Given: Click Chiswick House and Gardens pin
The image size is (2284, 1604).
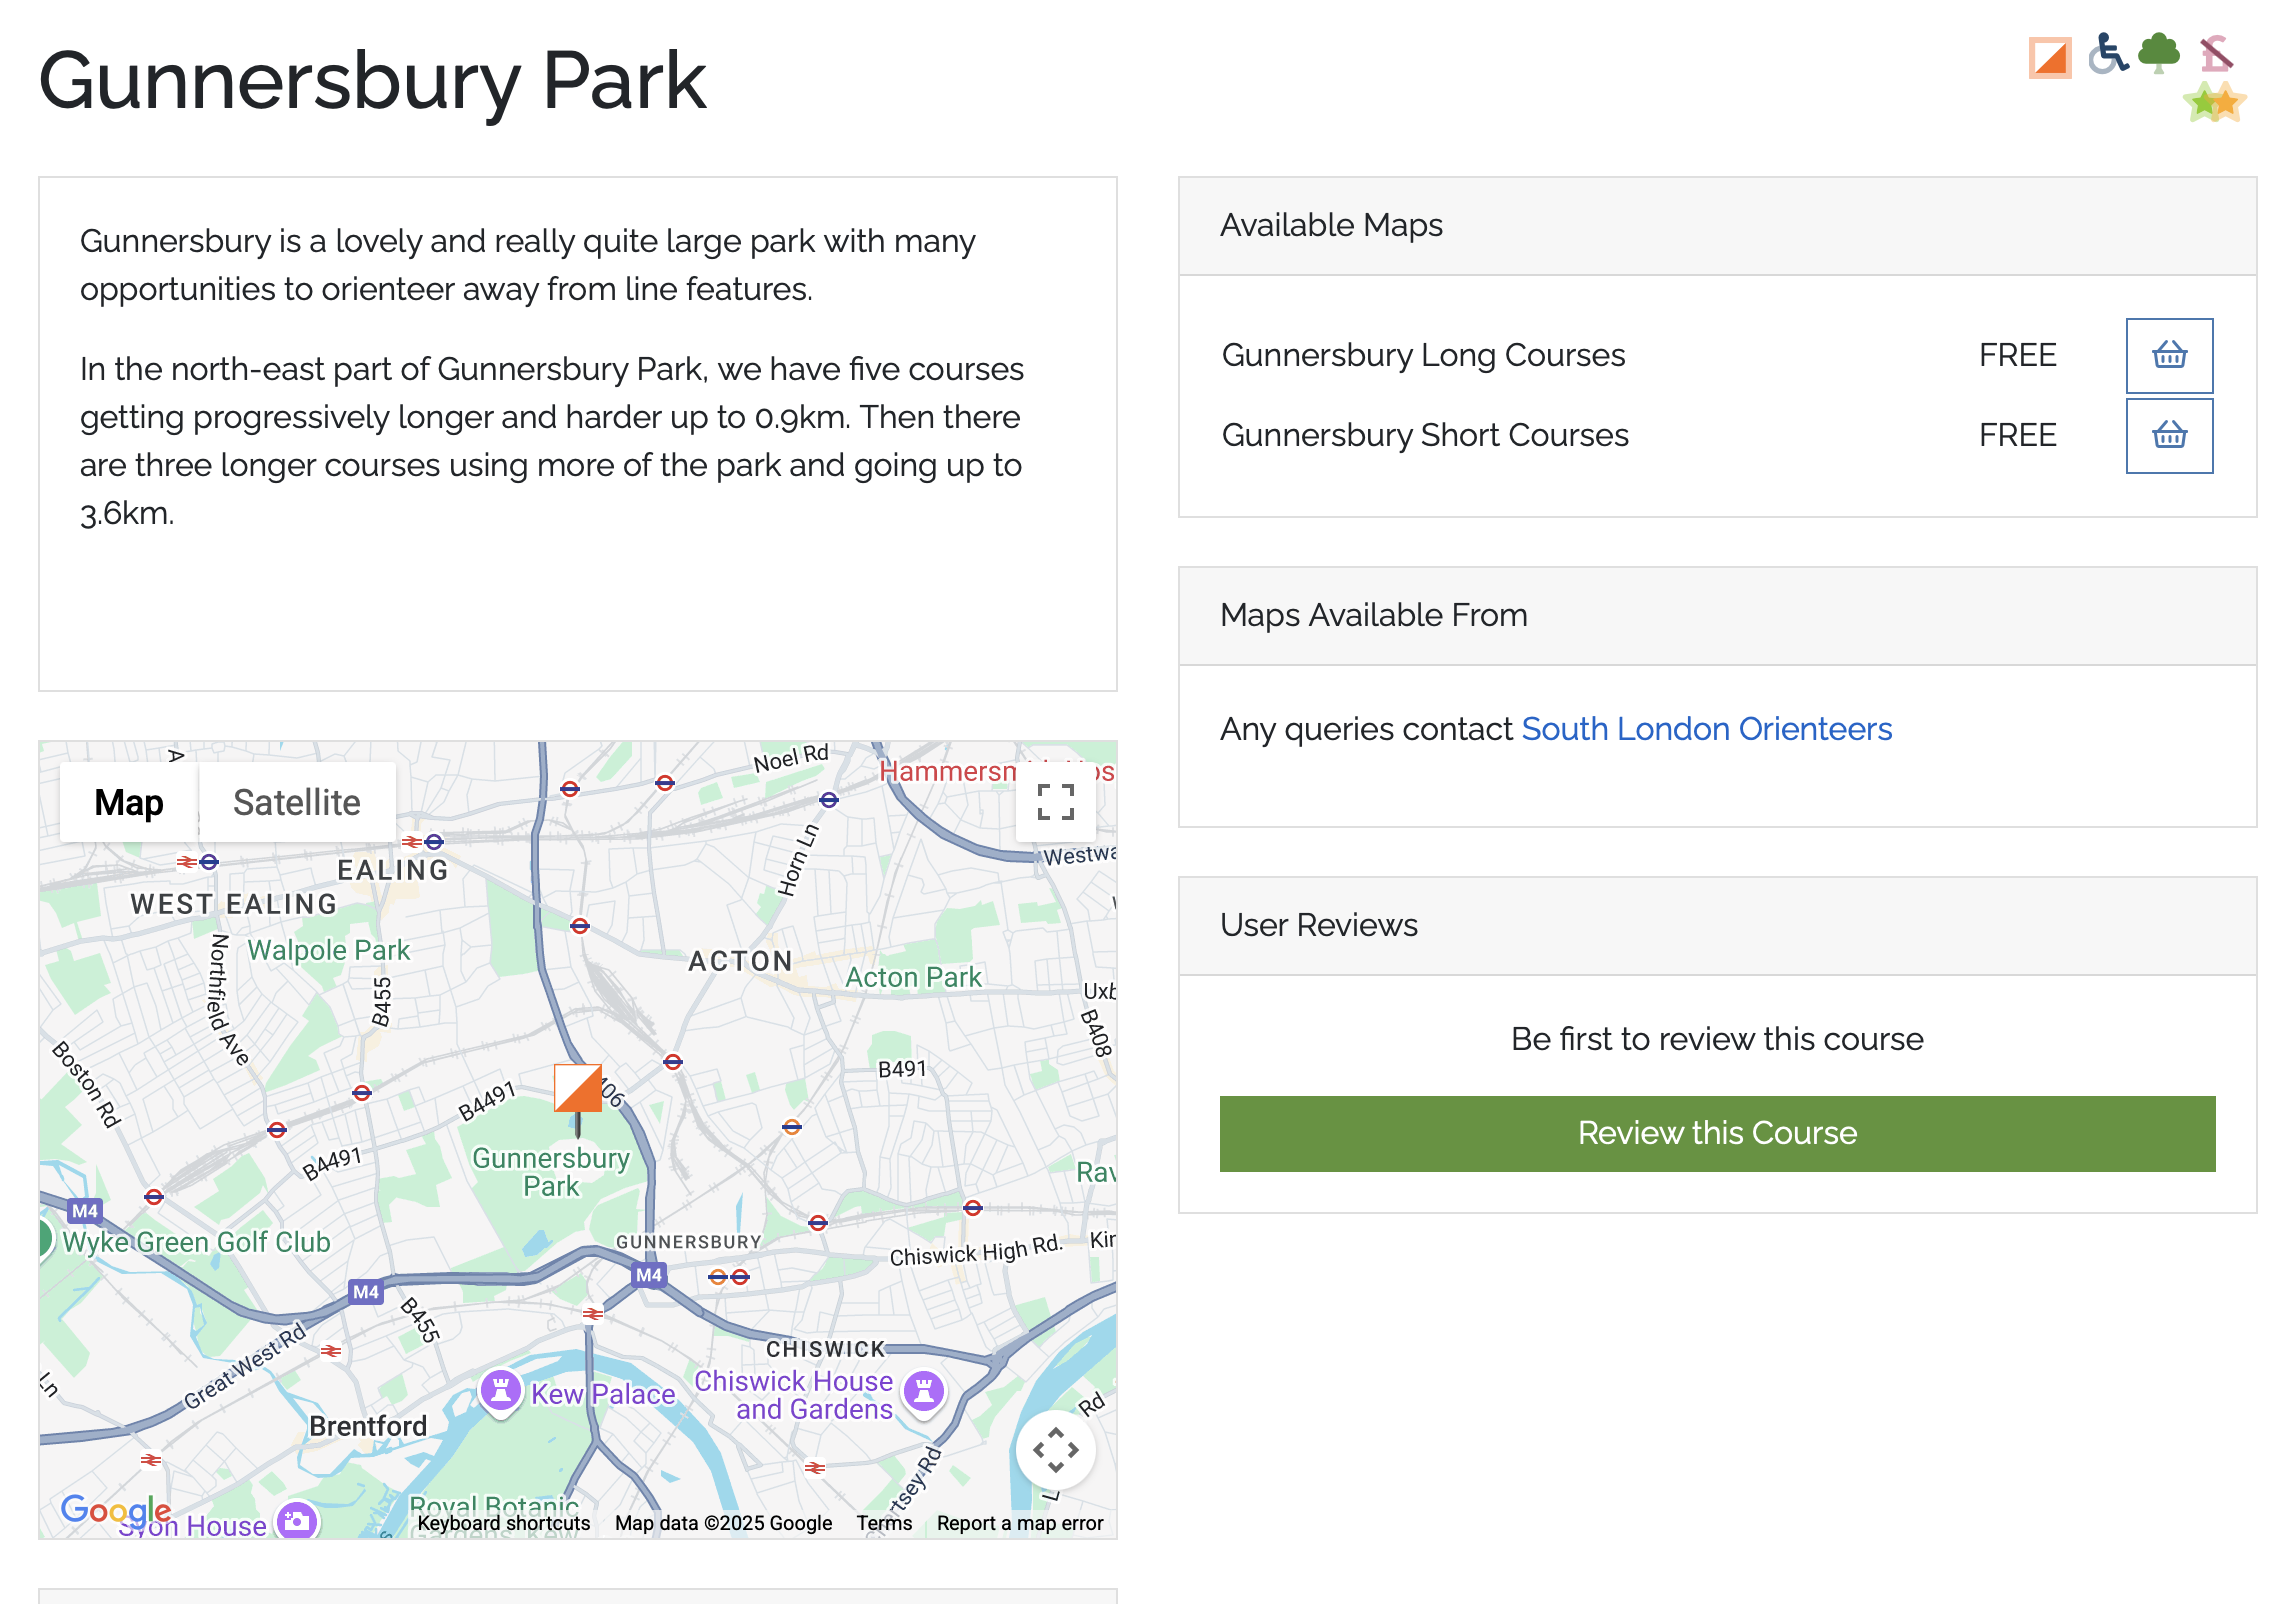Looking at the screenshot, I should (x=924, y=1390).
